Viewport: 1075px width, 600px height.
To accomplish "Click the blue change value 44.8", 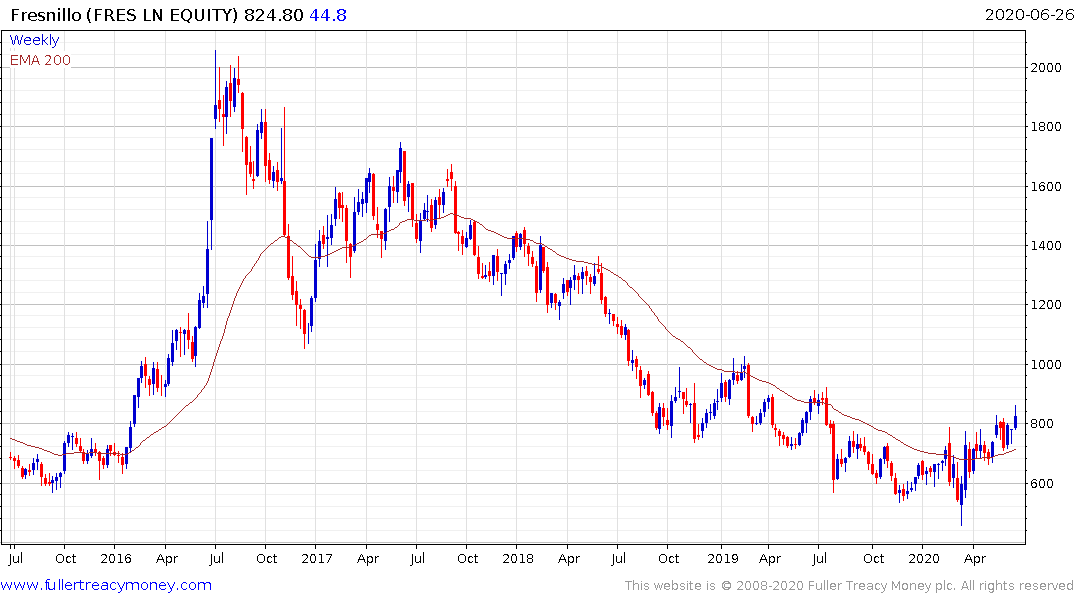I will click(328, 14).
